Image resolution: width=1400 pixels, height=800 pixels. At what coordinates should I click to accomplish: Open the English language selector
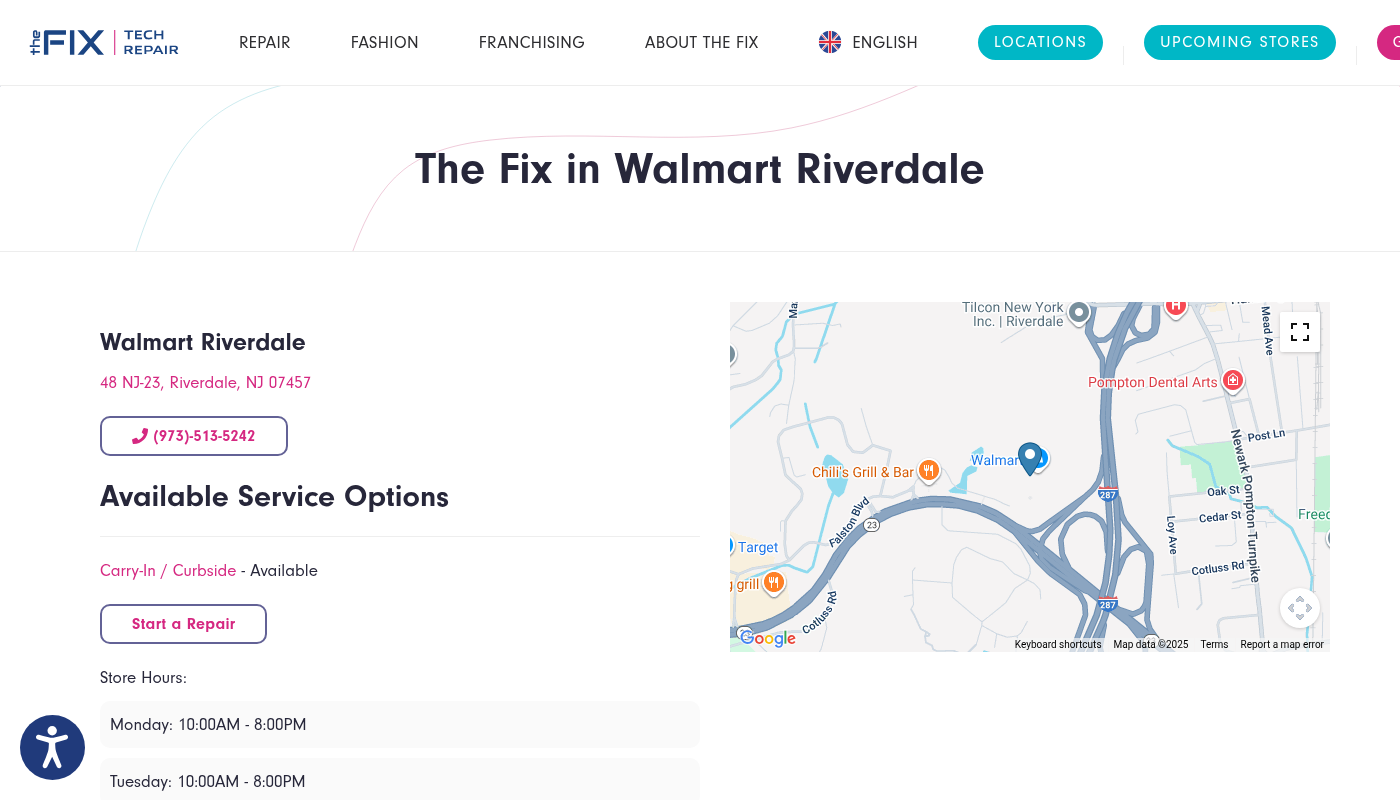pos(867,42)
